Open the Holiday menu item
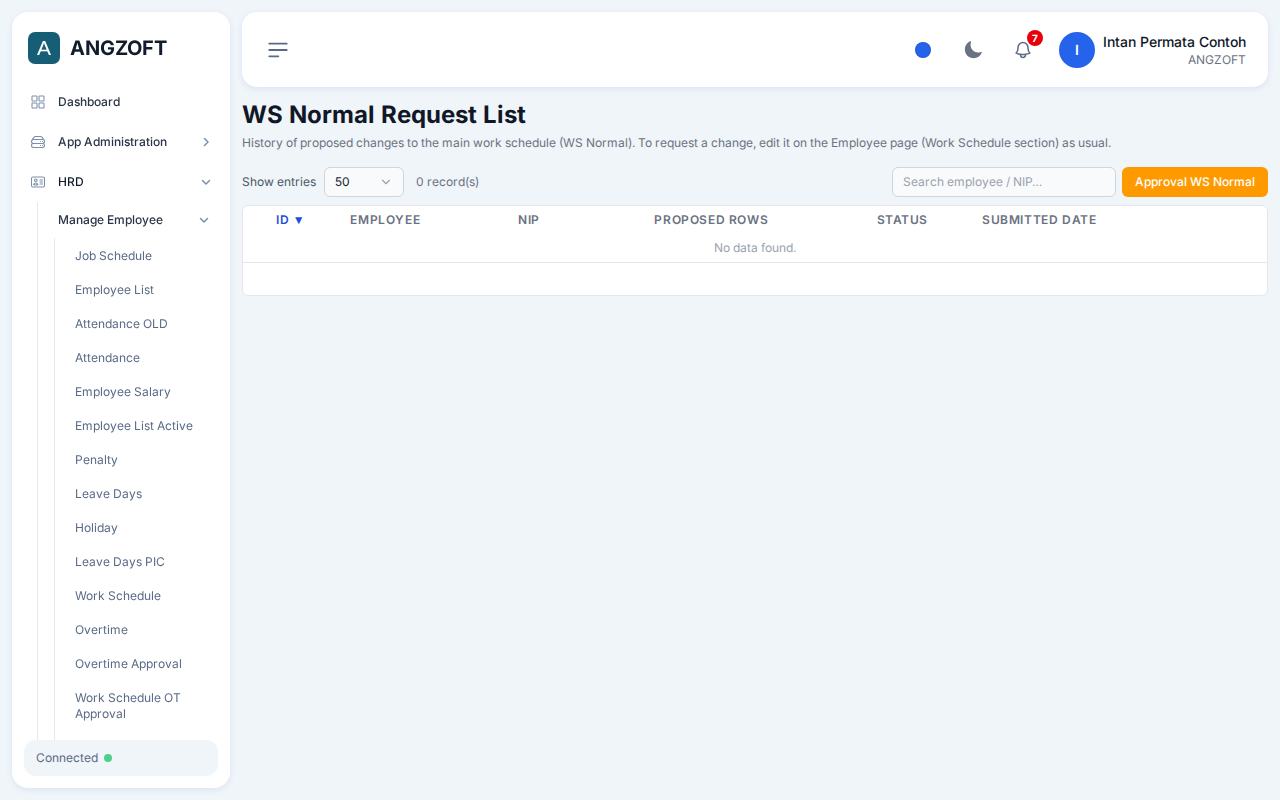The image size is (1280, 800). (96, 528)
